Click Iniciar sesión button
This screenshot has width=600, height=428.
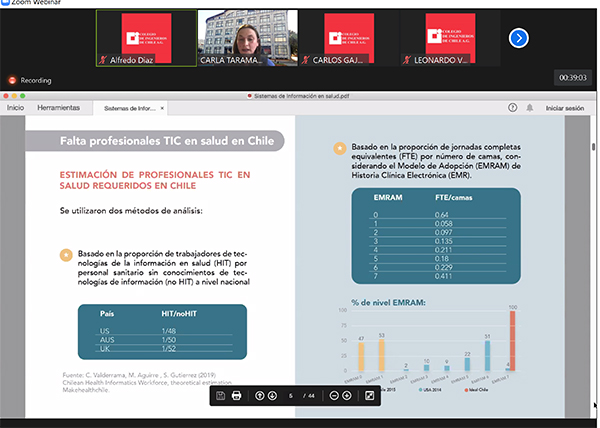pyautogui.click(x=564, y=107)
